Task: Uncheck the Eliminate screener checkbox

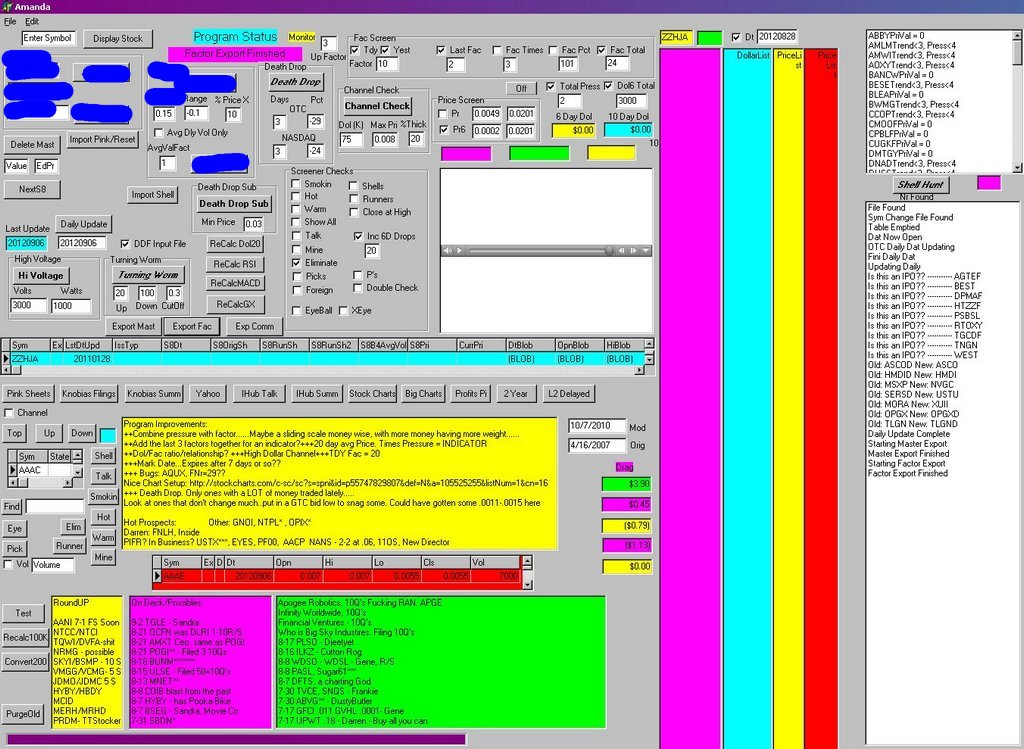Action: tap(296, 263)
